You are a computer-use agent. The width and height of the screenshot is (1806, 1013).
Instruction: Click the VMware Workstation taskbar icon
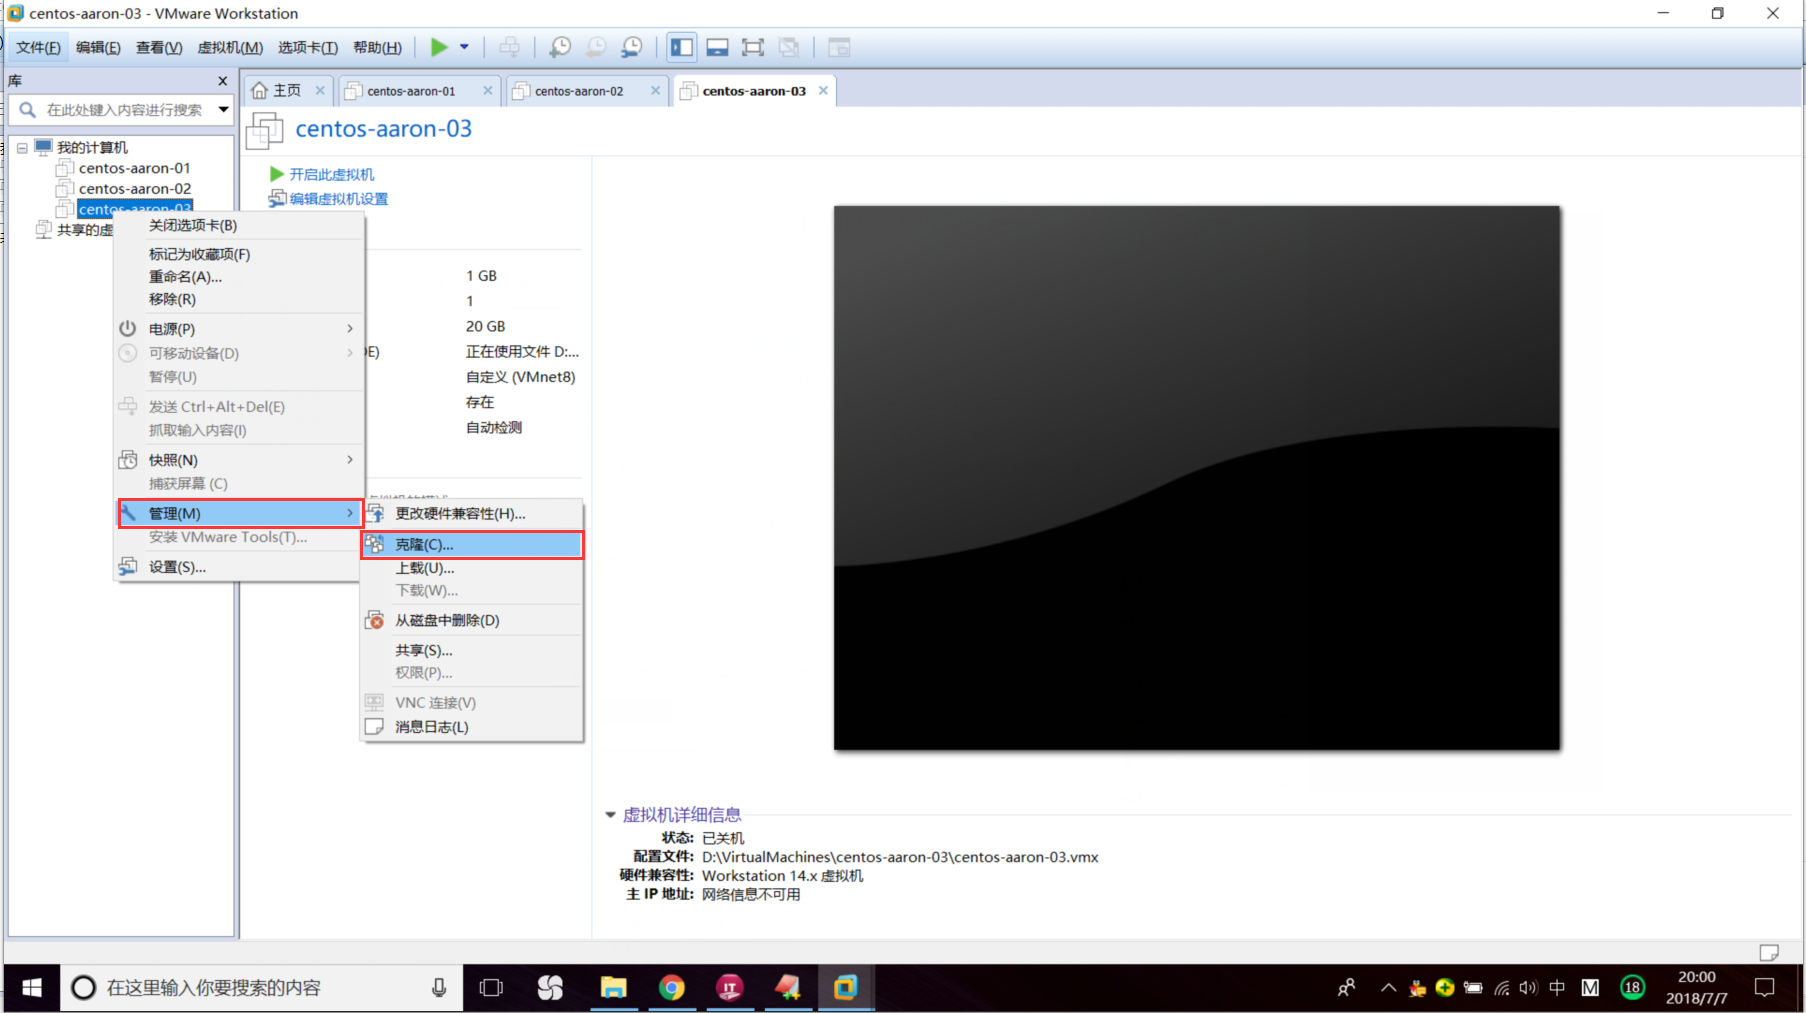click(x=846, y=988)
